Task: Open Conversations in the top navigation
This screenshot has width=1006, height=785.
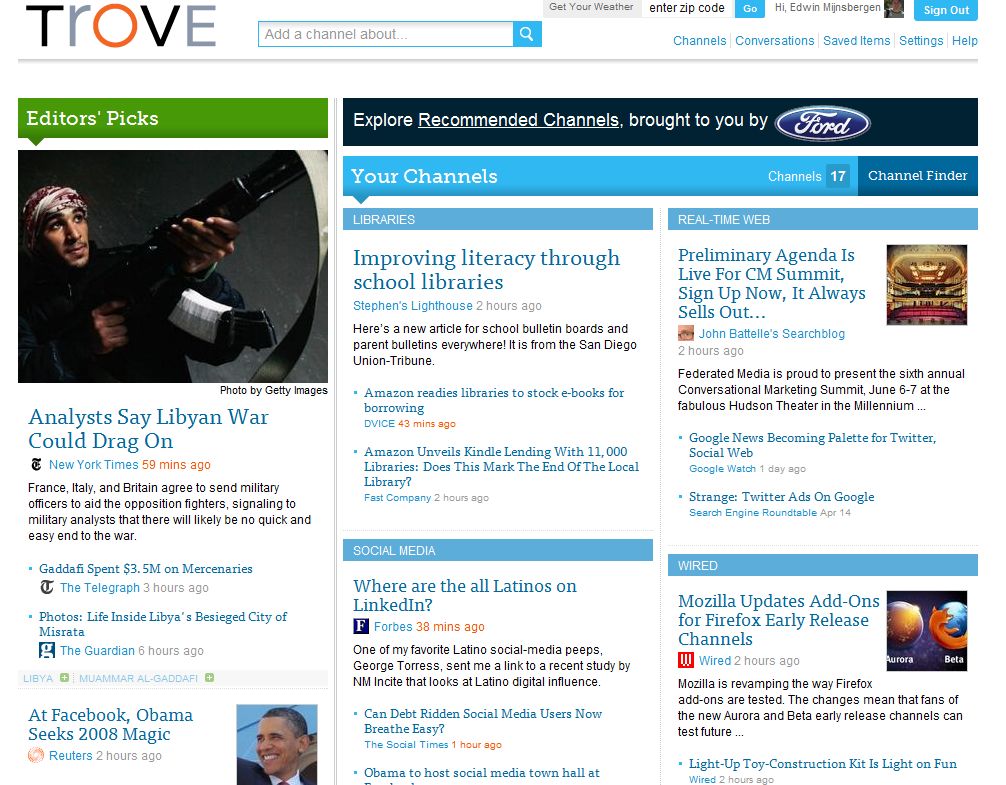Action: tap(774, 40)
